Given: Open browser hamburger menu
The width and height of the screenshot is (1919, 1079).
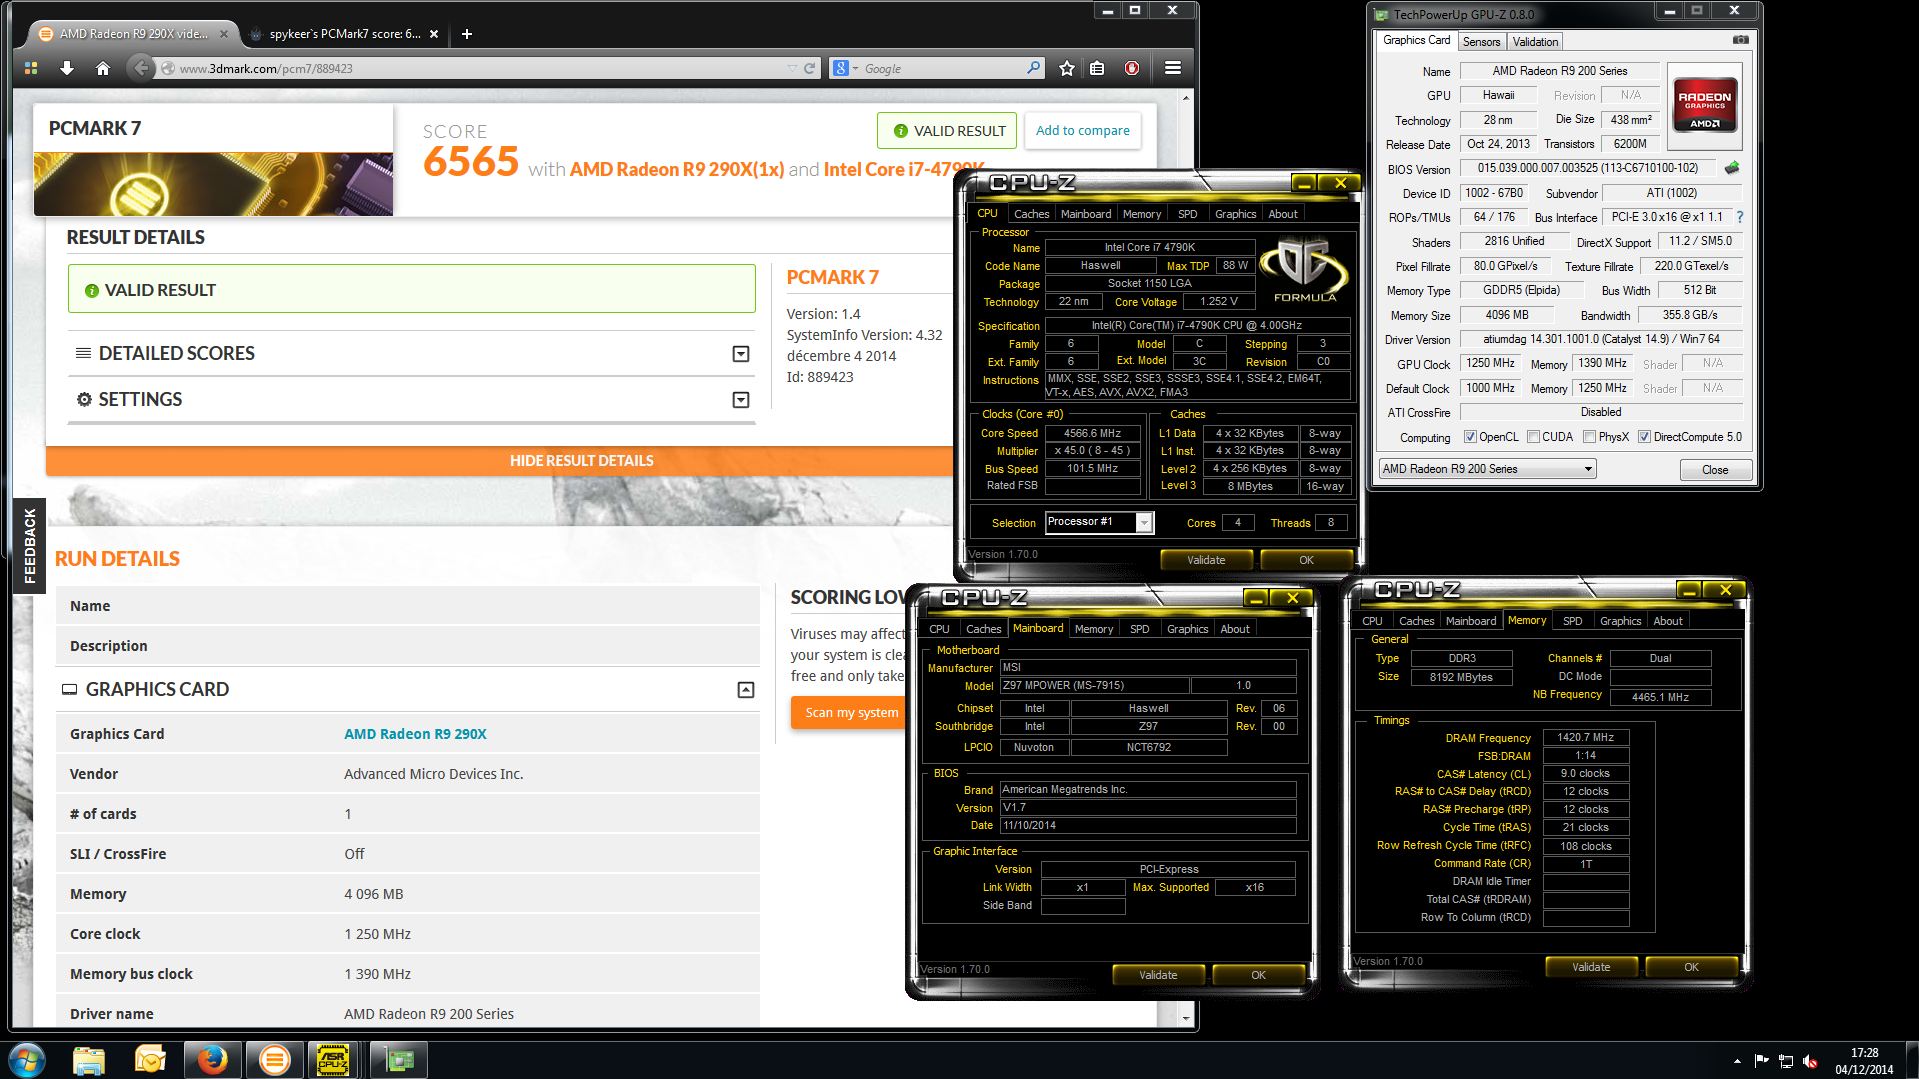Looking at the screenshot, I should (x=1173, y=68).
